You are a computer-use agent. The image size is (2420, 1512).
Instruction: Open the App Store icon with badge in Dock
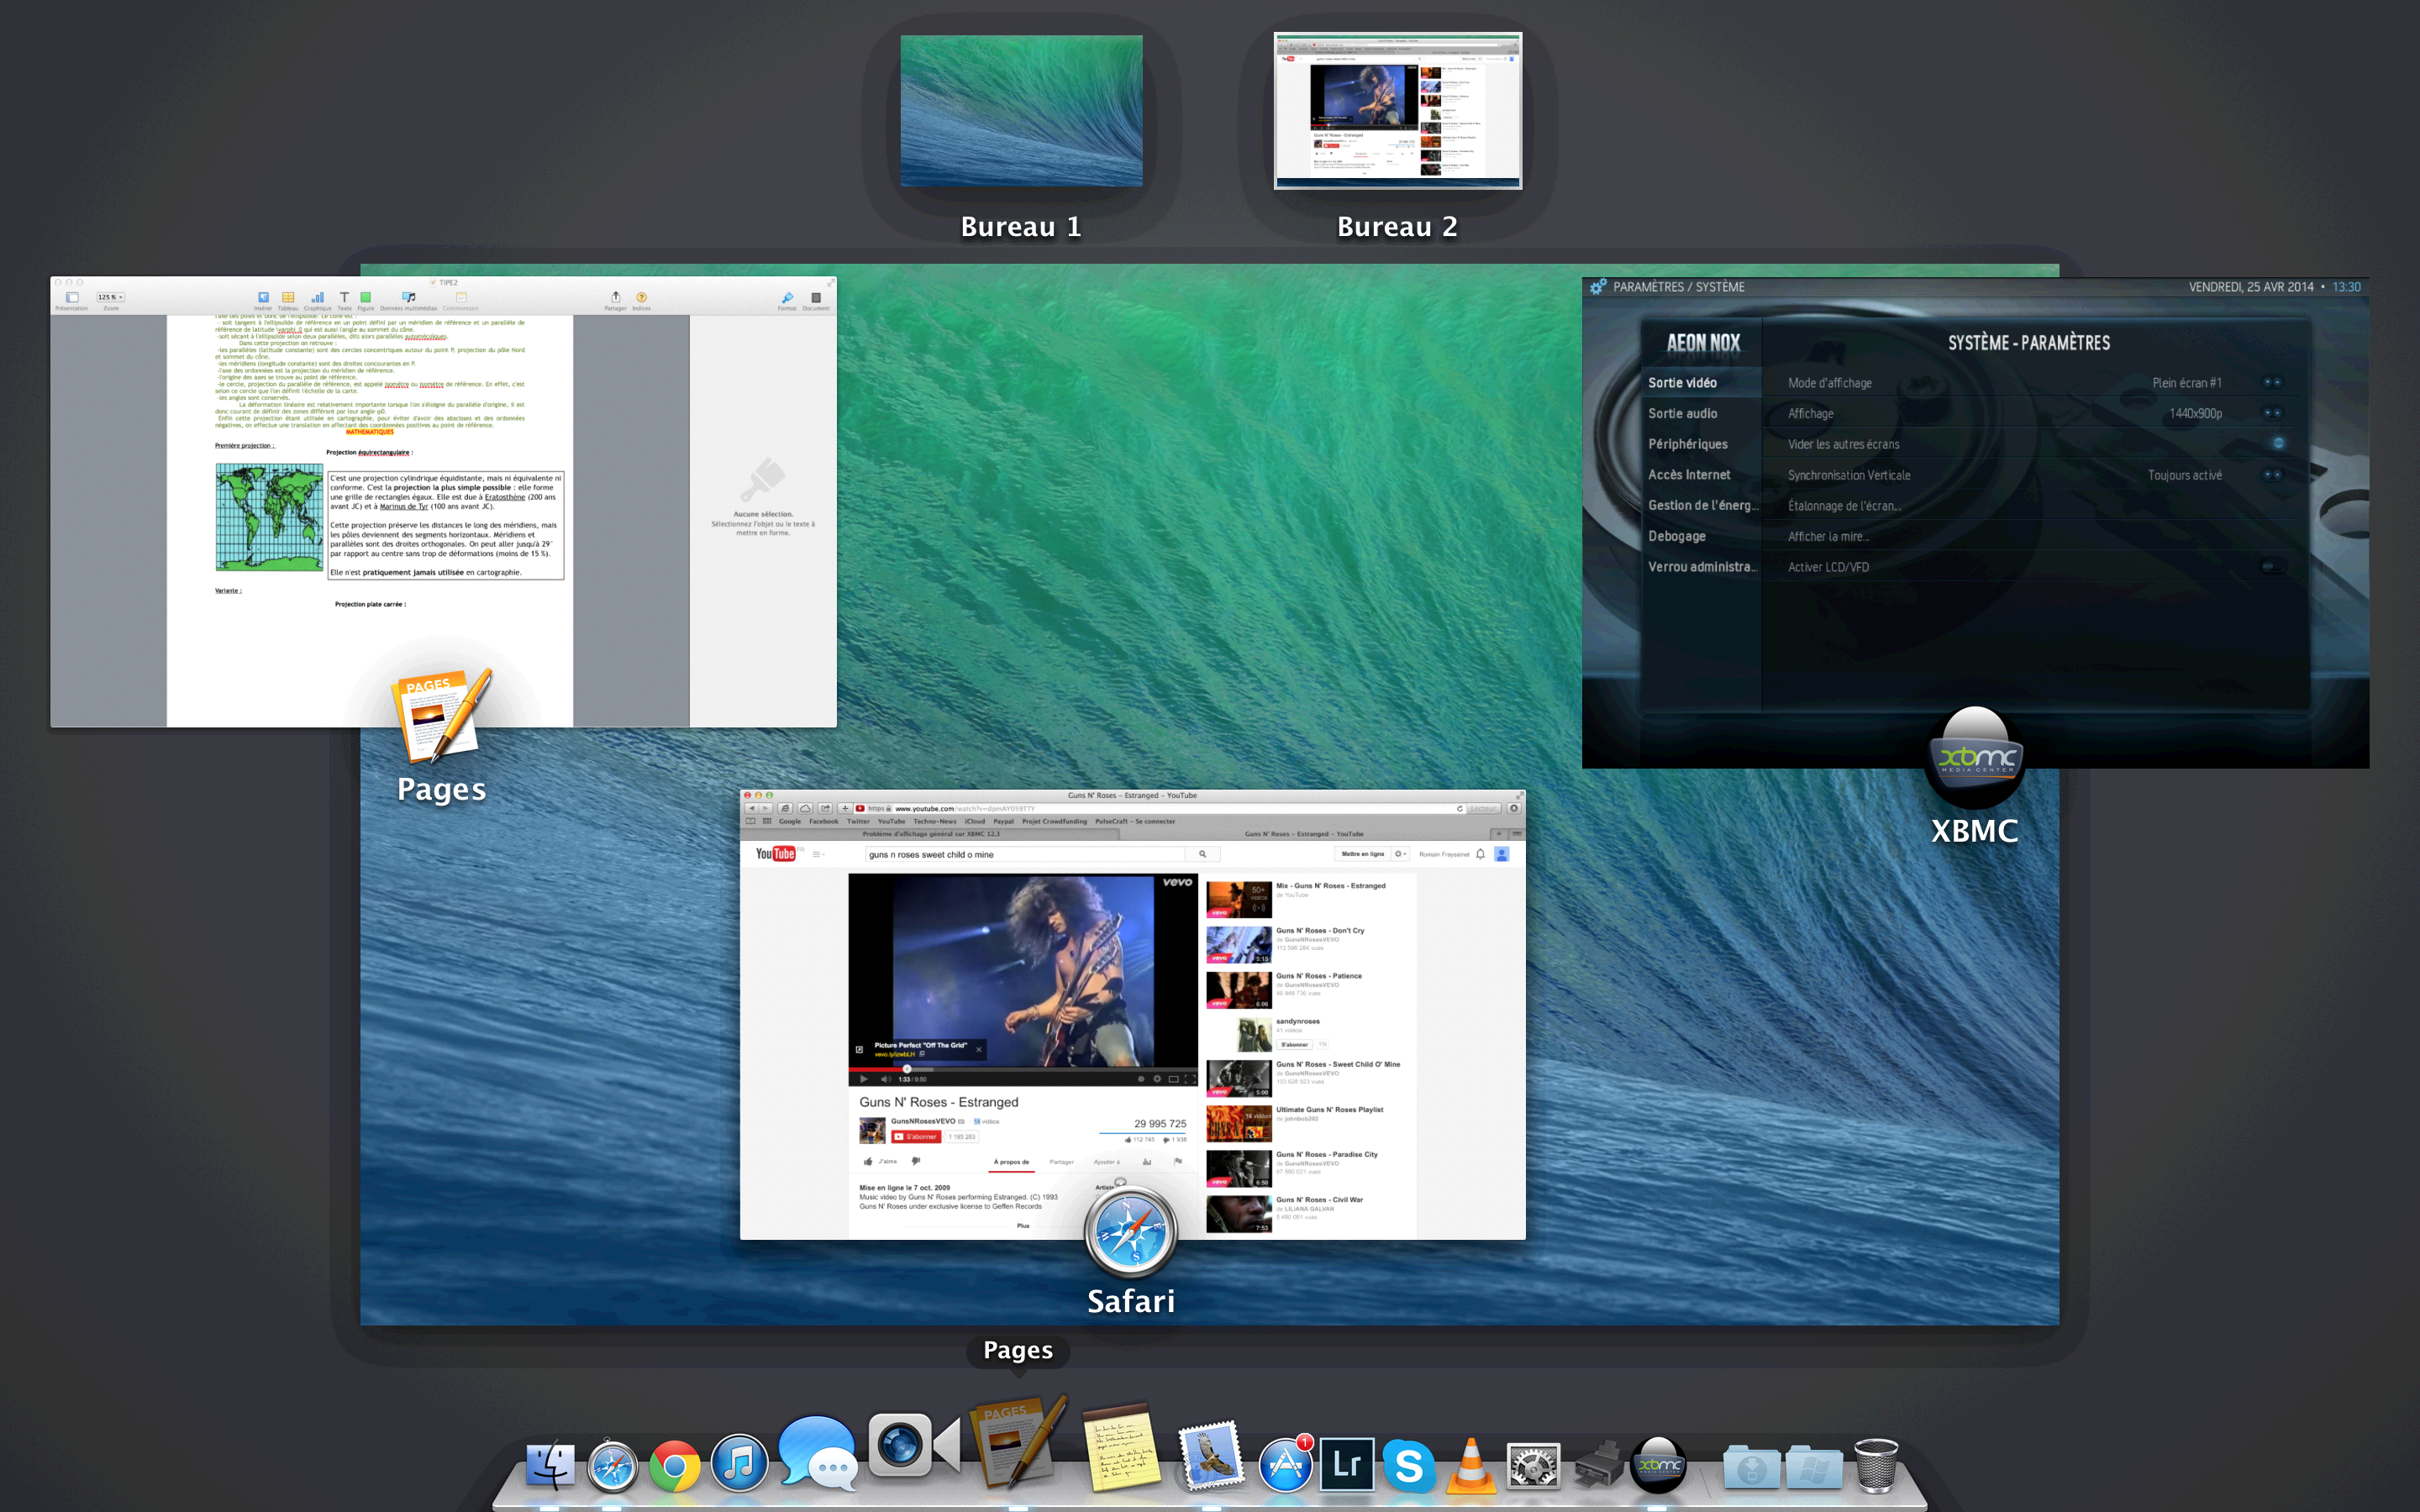(1286, 1465)
